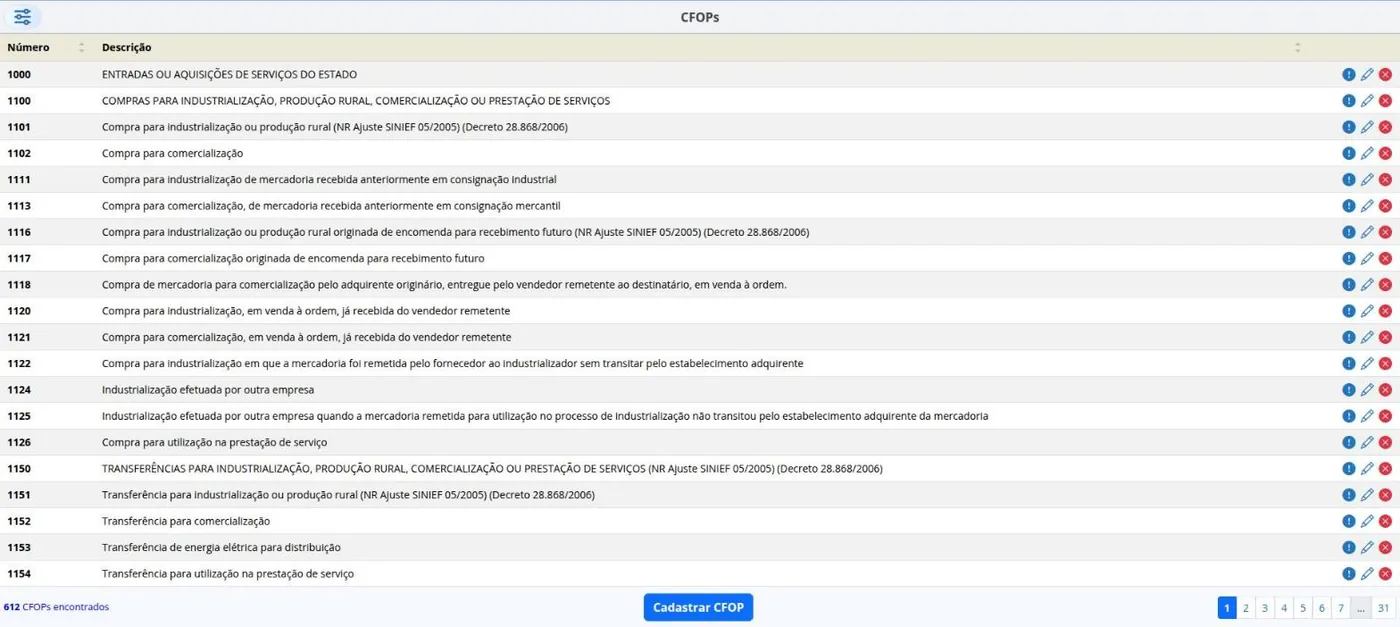
Task: Show info for CFOP 1102
Action: (x=1349, y=154)
